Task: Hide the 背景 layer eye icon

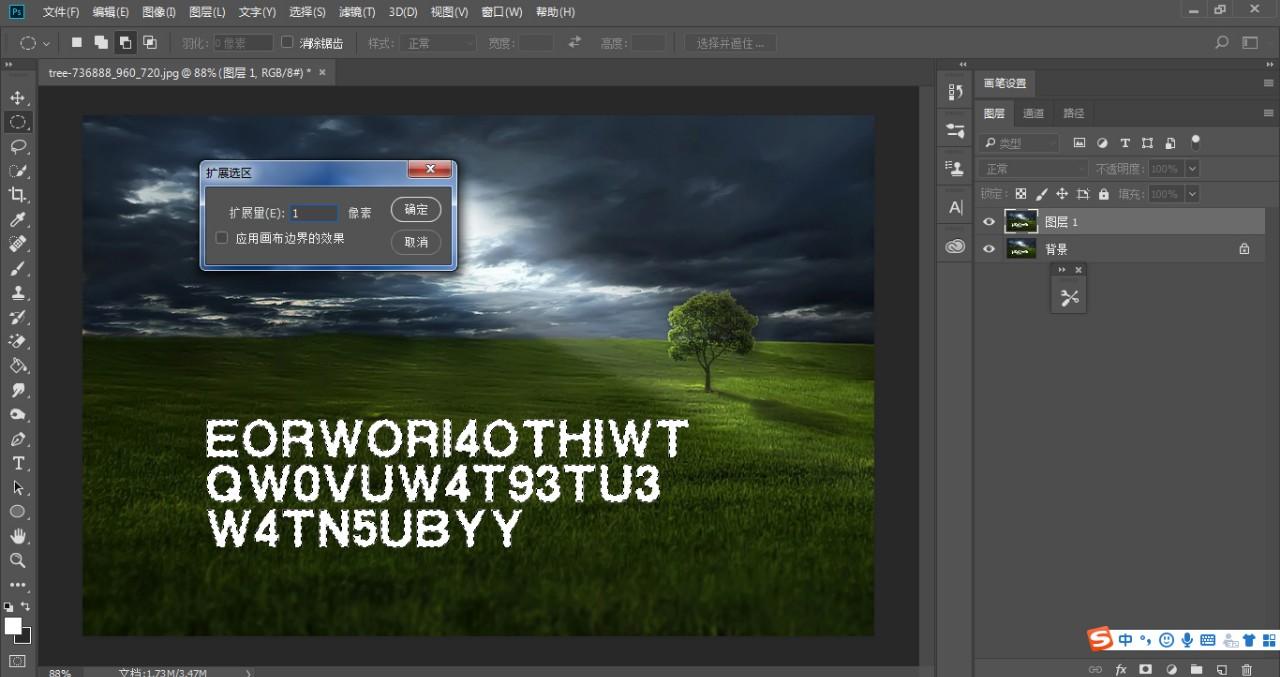Action: (989, 249)
